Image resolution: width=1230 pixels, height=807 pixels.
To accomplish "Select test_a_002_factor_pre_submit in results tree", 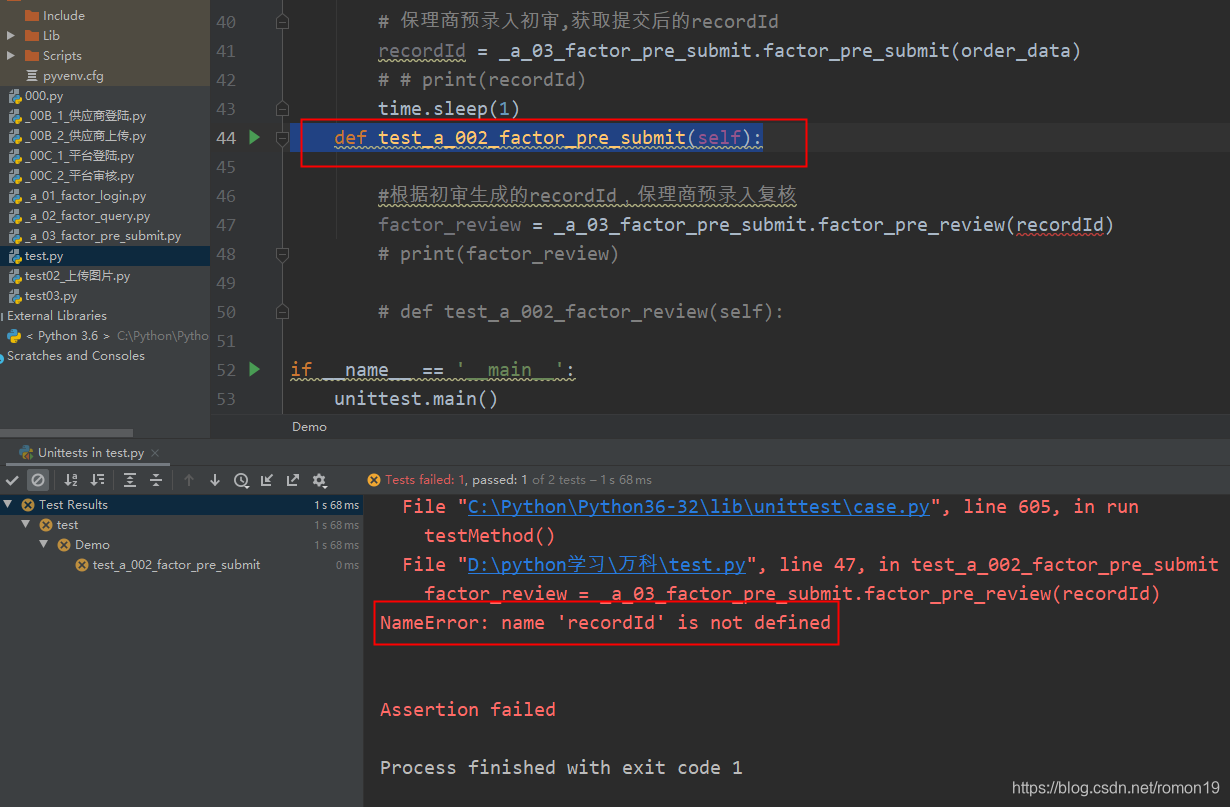I will (x=176, y=565).
